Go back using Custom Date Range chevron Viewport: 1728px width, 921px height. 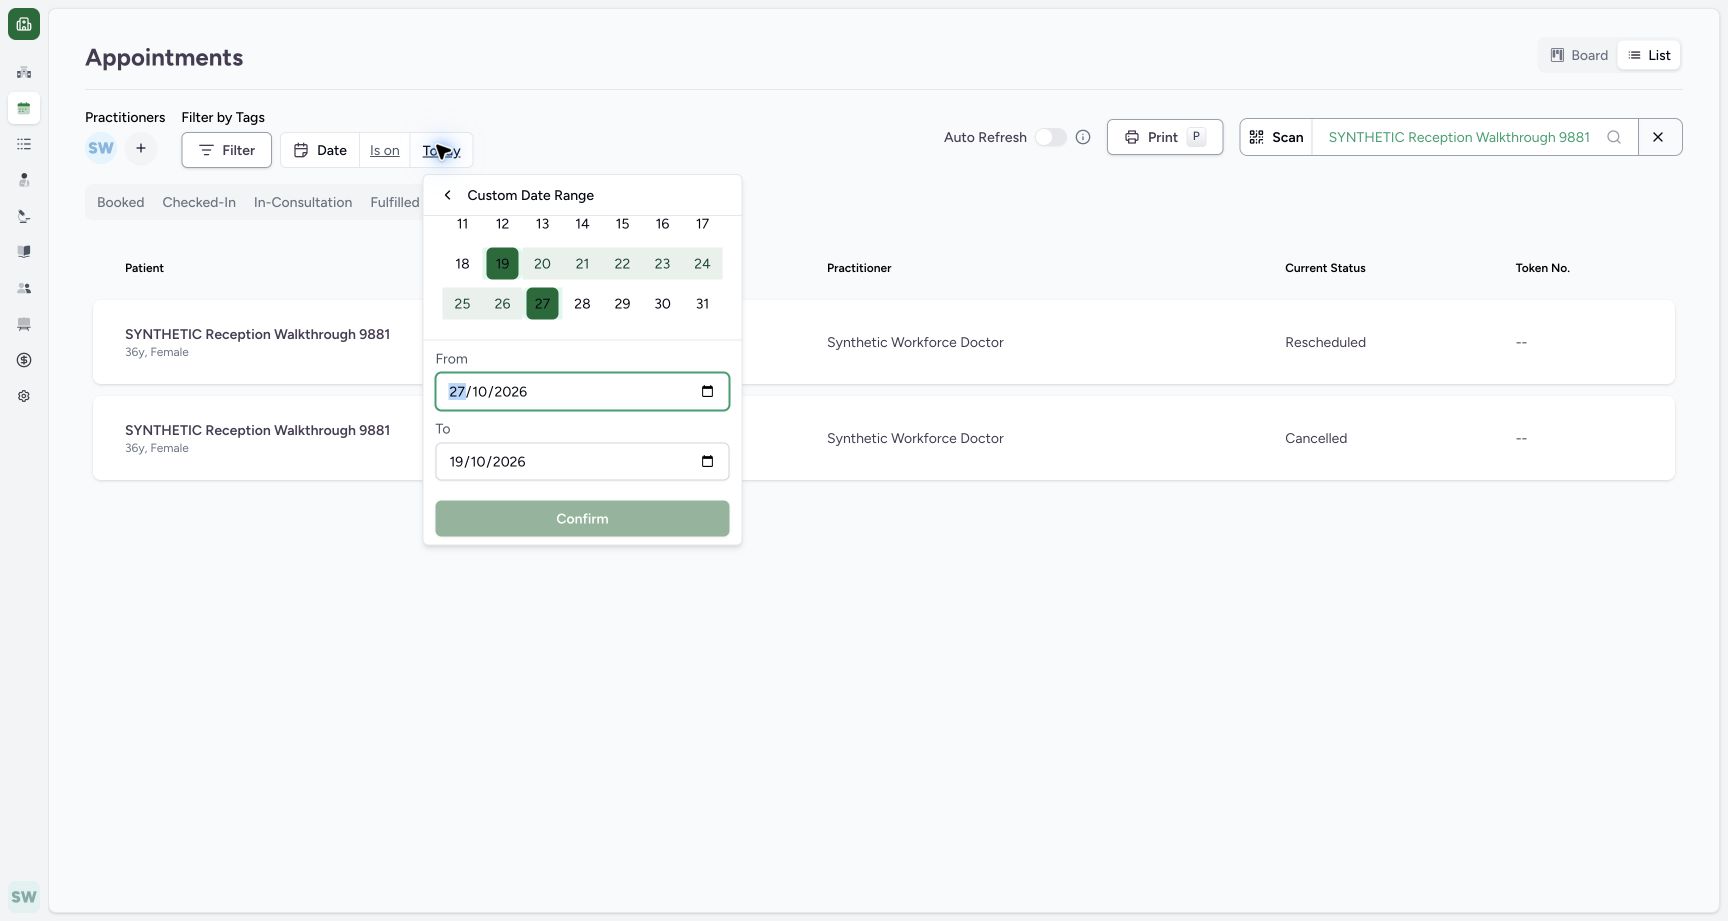pyautogui.click(x=448, y=195)
